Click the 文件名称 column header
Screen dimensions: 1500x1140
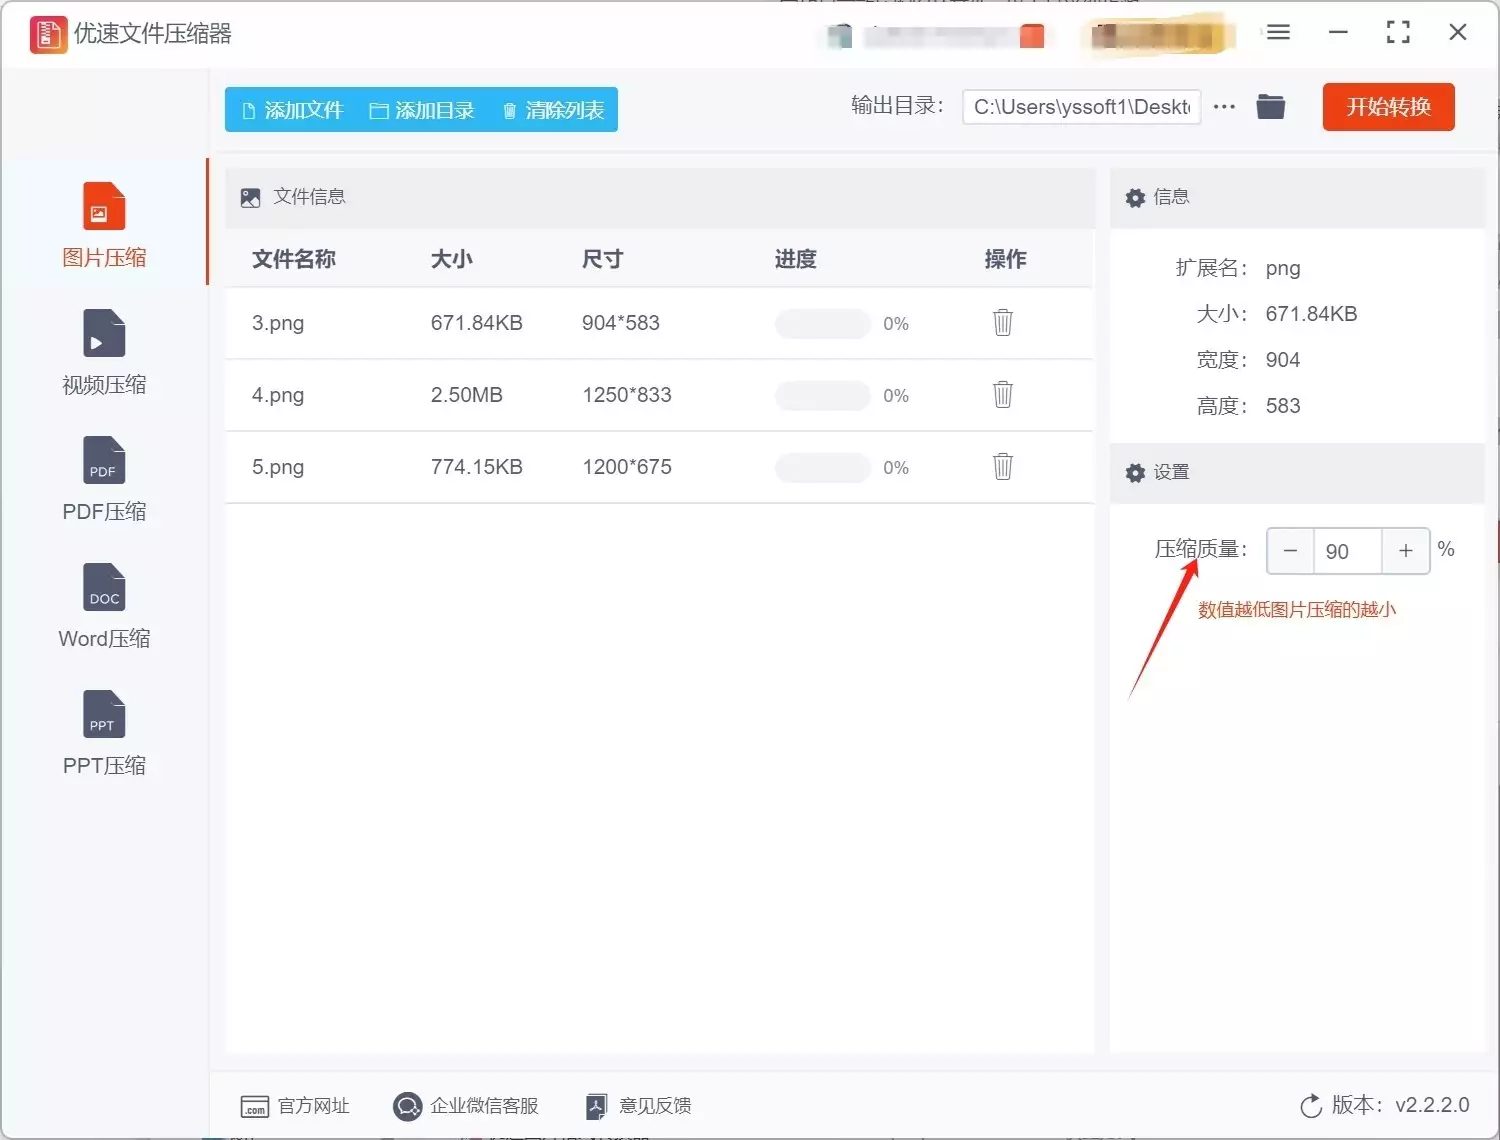[x=294, y=259]
